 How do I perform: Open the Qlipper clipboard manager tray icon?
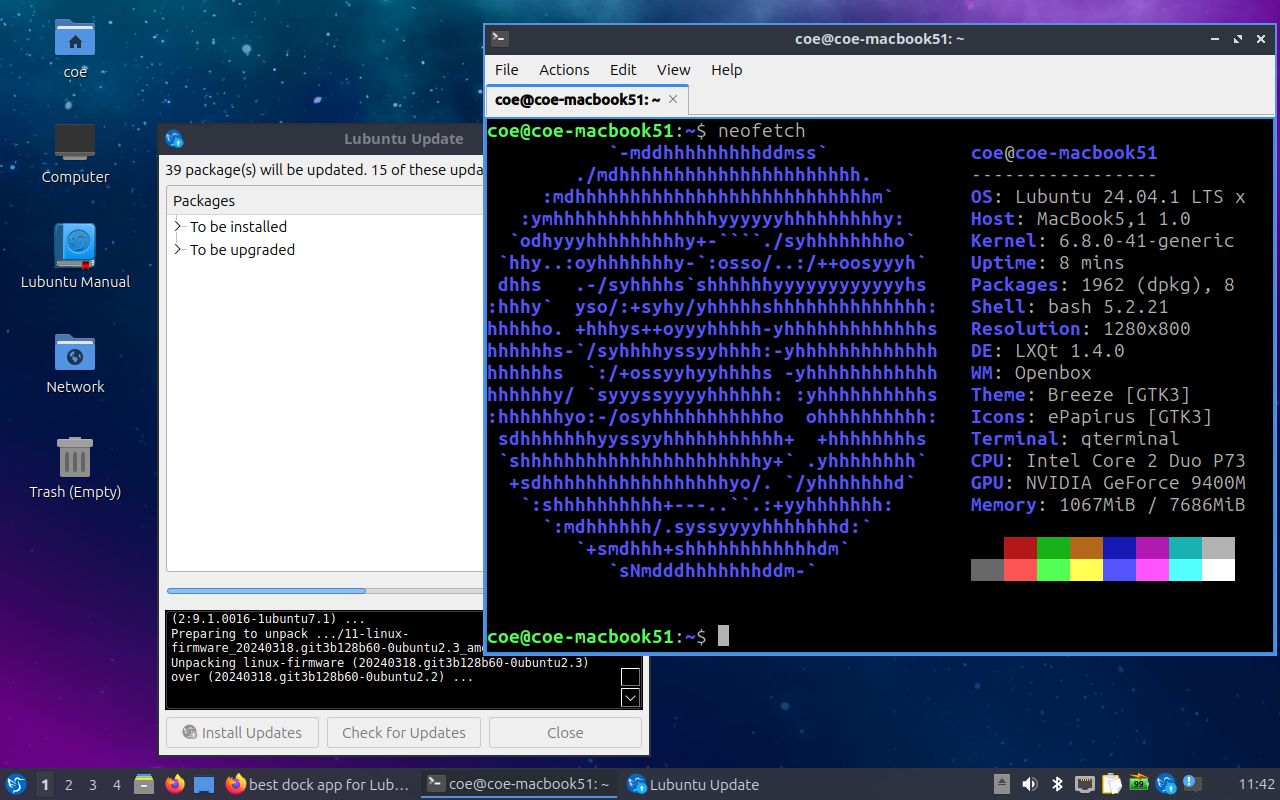click(x=1111, y=784)
